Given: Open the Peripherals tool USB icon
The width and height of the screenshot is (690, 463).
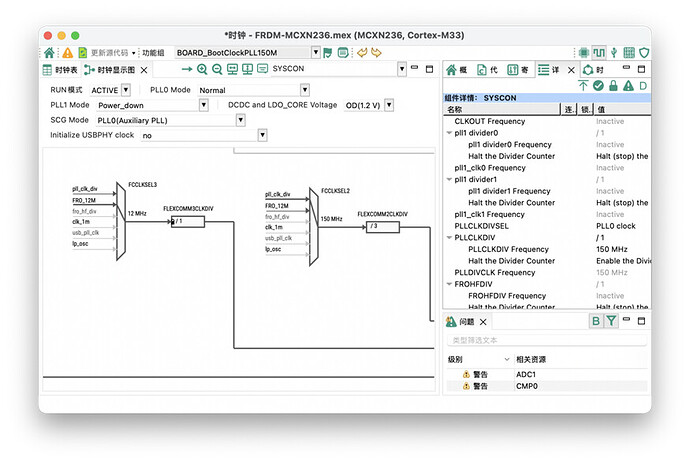Looking at the screenshot, I should [614, 53].
